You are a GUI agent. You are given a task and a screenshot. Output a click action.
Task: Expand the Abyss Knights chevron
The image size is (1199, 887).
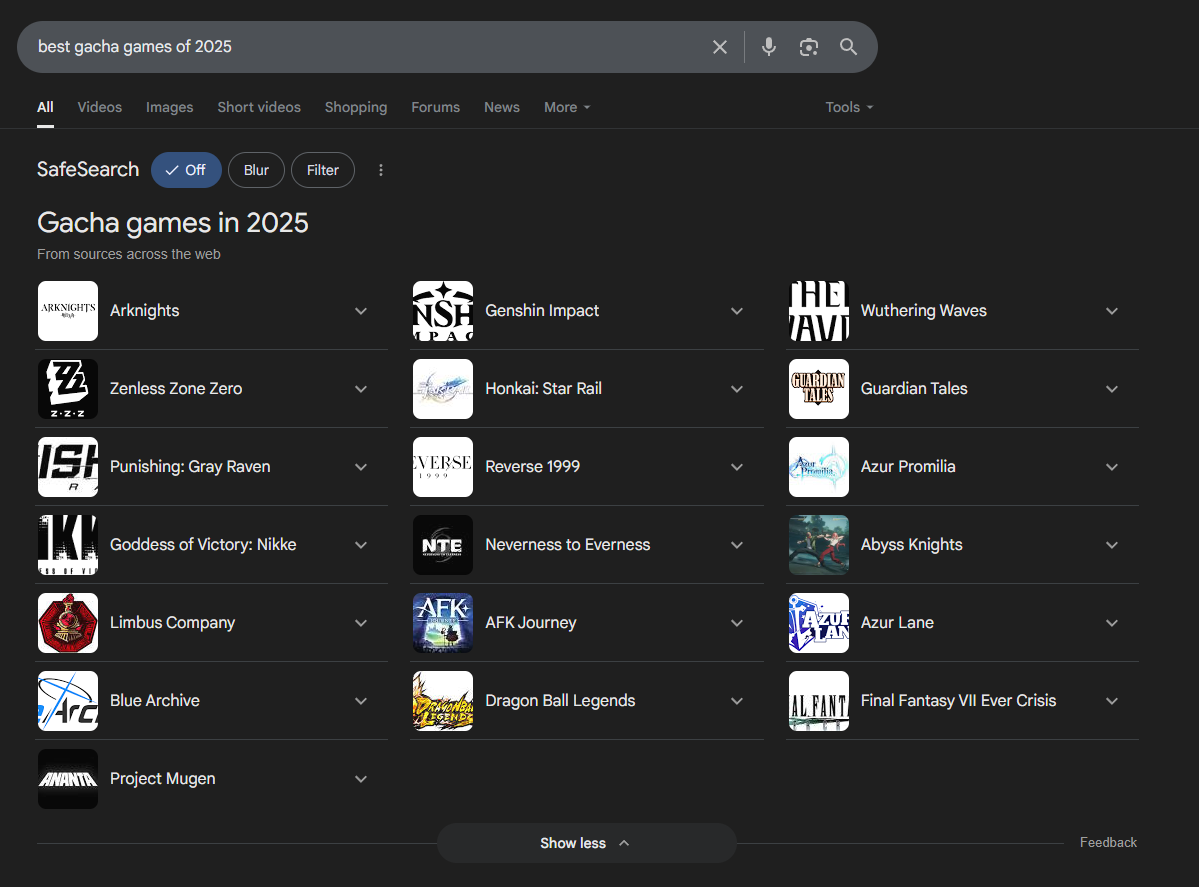[1112, 545]
